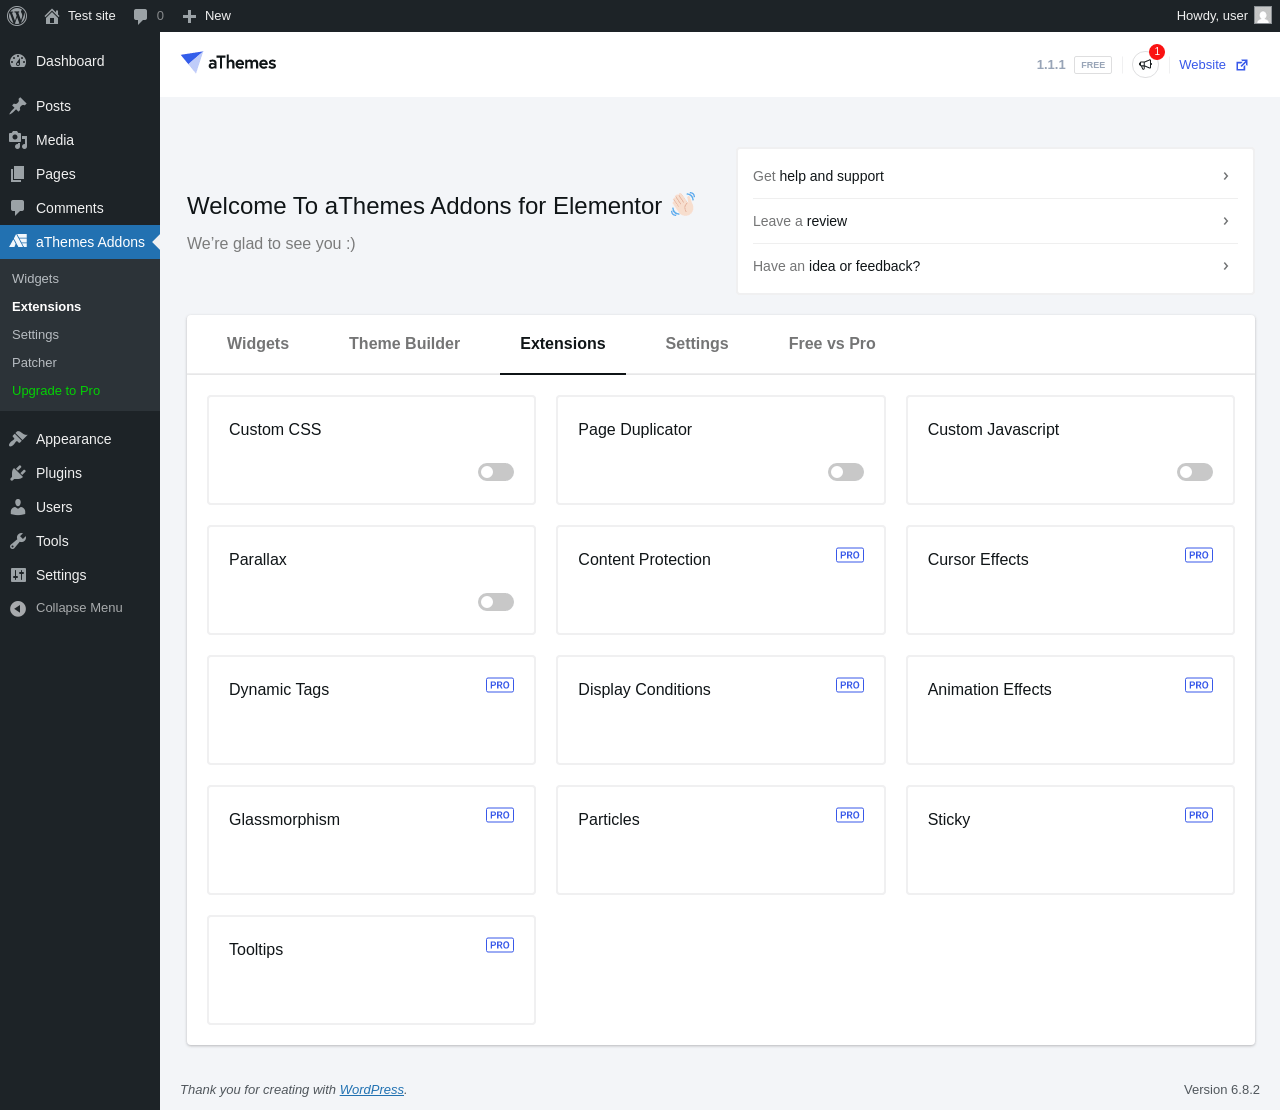Screen dimensions: 1280x1110
Task: Click the Collapse Menu arrow icon
Action: click(x=18, y=608)
